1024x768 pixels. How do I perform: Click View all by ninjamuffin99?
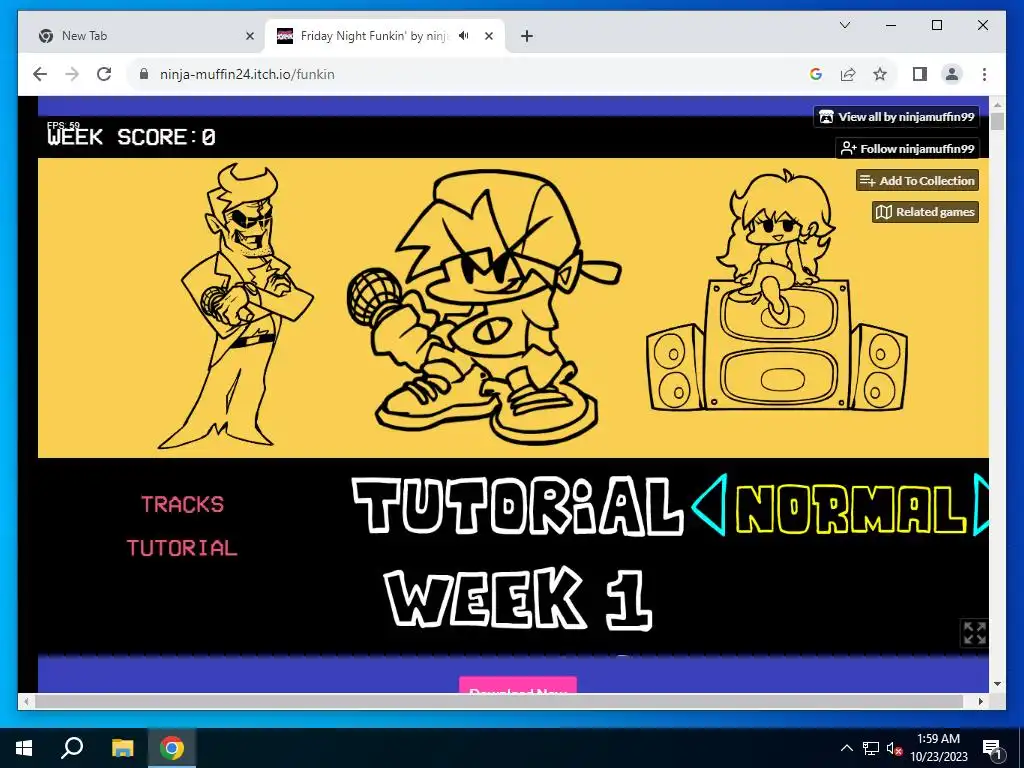(896, 117)
